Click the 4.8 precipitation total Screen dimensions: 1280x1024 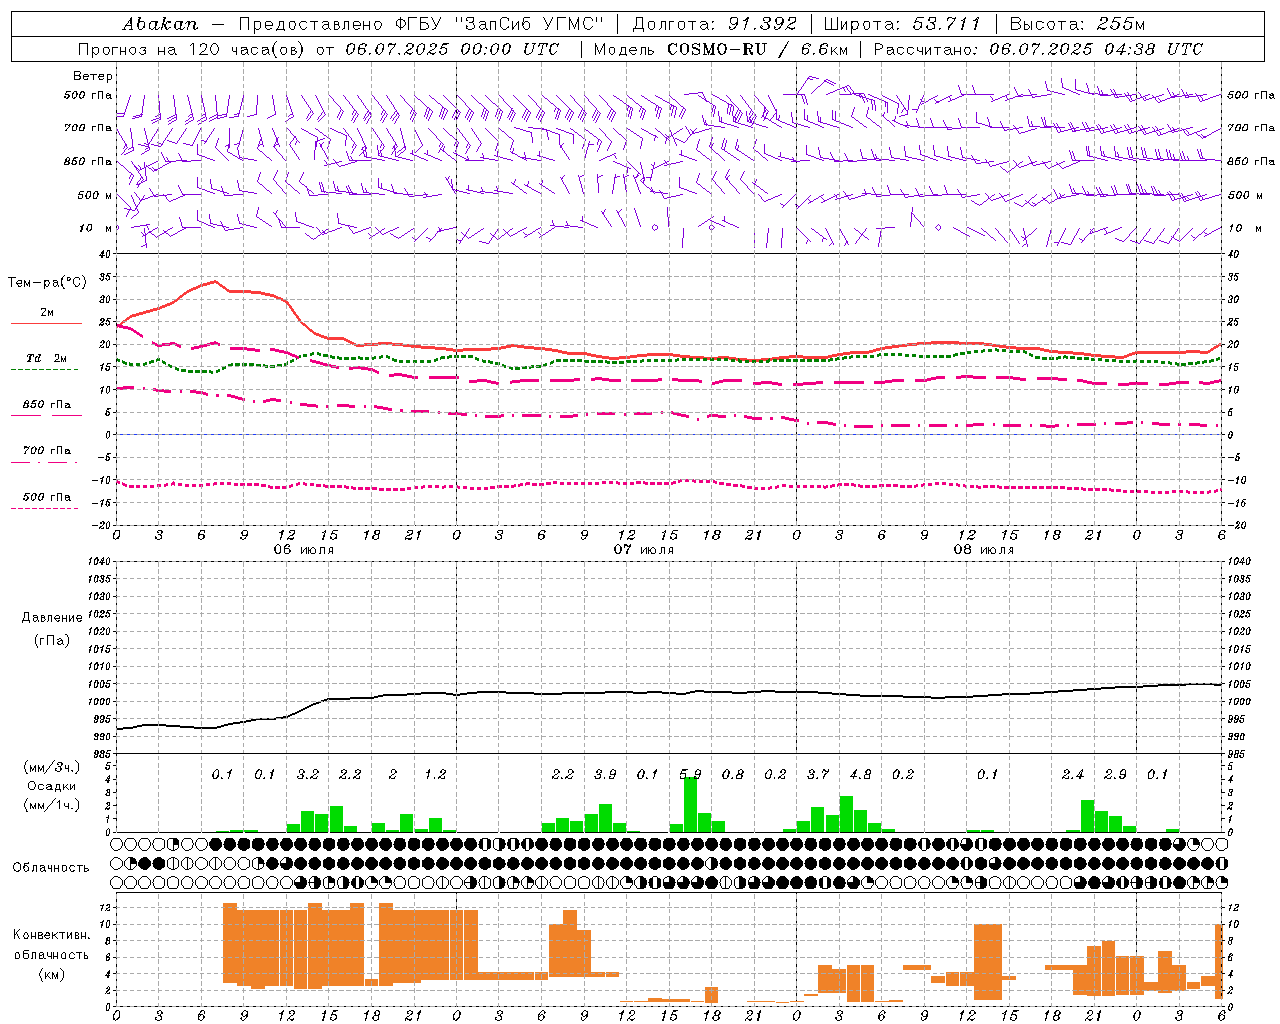(x=860, y=774)
